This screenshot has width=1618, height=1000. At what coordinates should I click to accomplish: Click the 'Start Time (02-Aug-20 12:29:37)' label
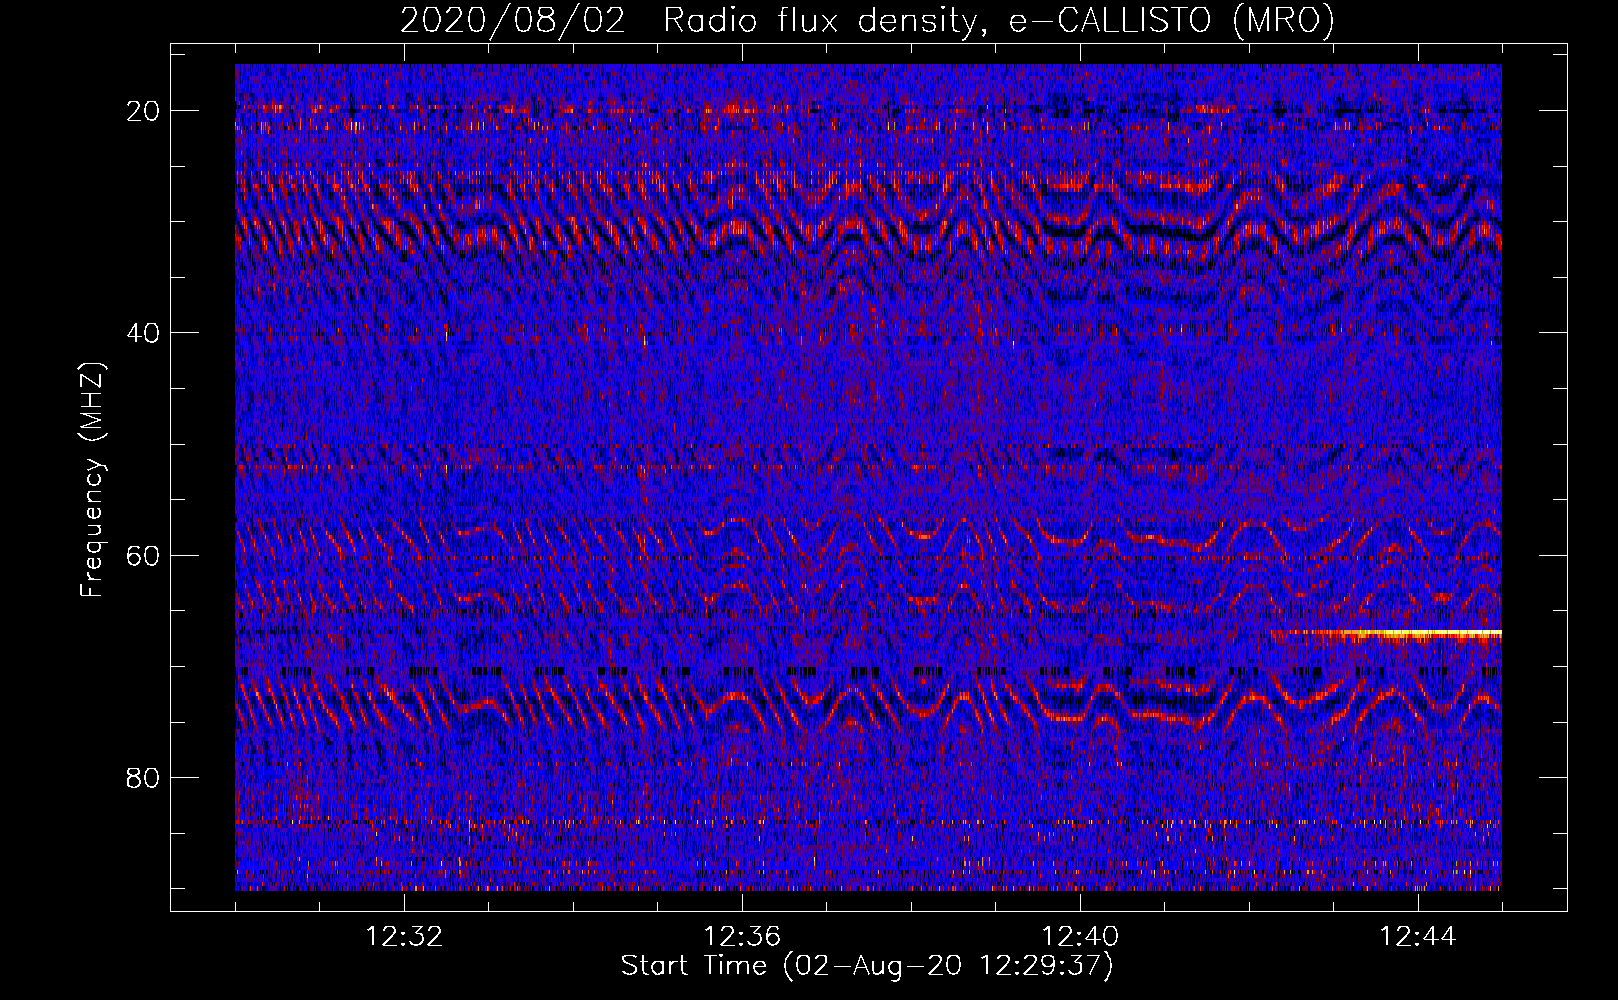point(867,966)
